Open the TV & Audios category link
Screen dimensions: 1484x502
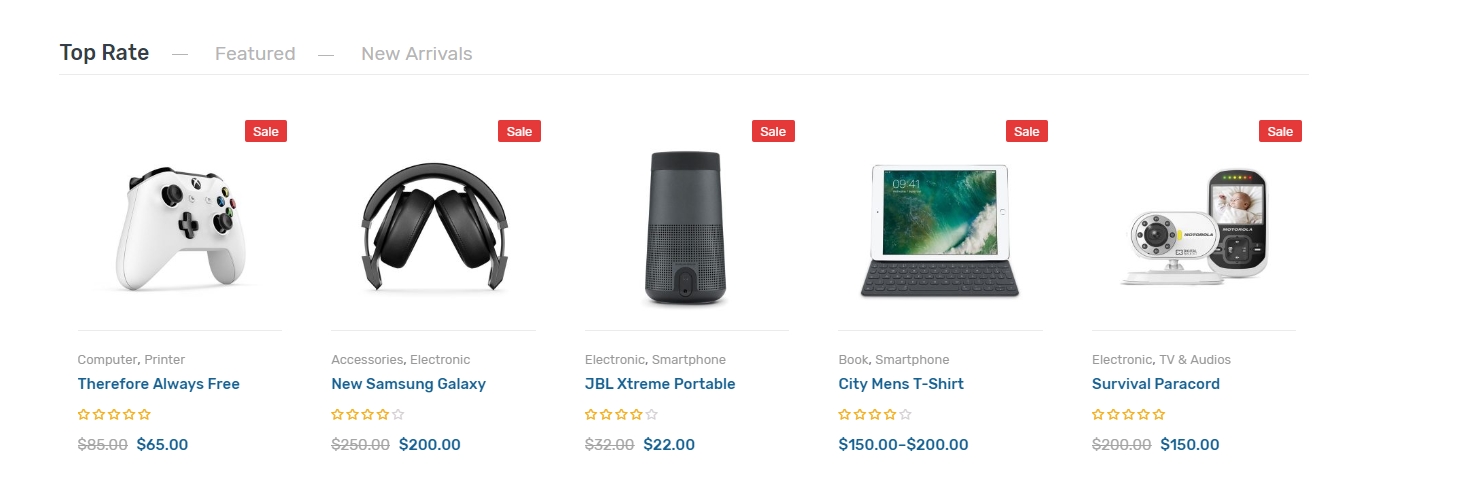1195,360
